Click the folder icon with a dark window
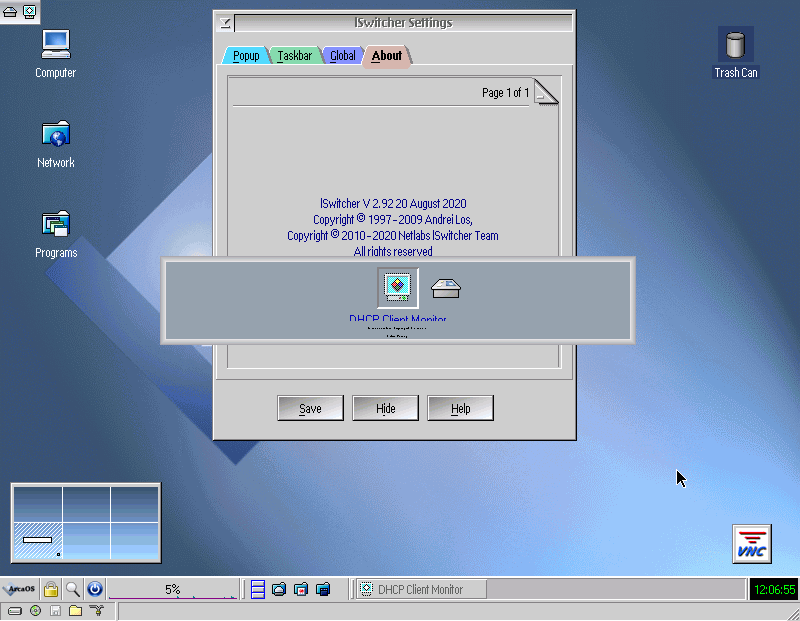This screenshot has width=800, height=621. tap(323, 589)
